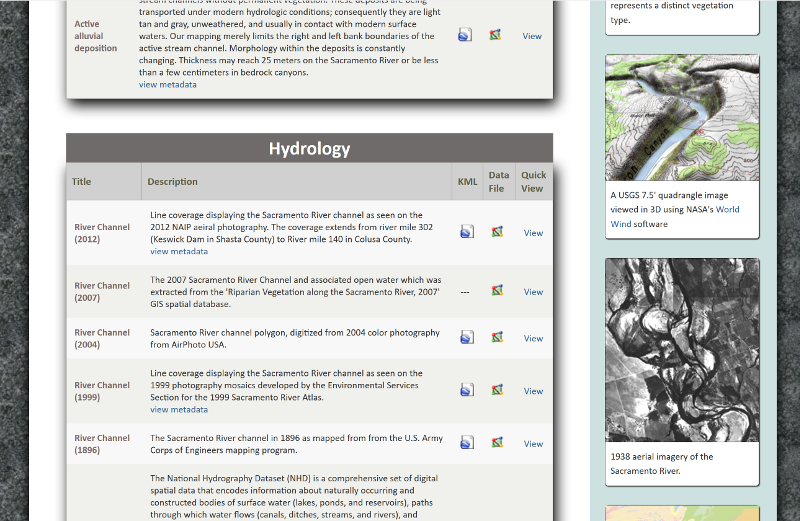This screenshot has height=521, width=800.
Task: View River Channel (1896) quick view
Action: click(x=533, y=444)
